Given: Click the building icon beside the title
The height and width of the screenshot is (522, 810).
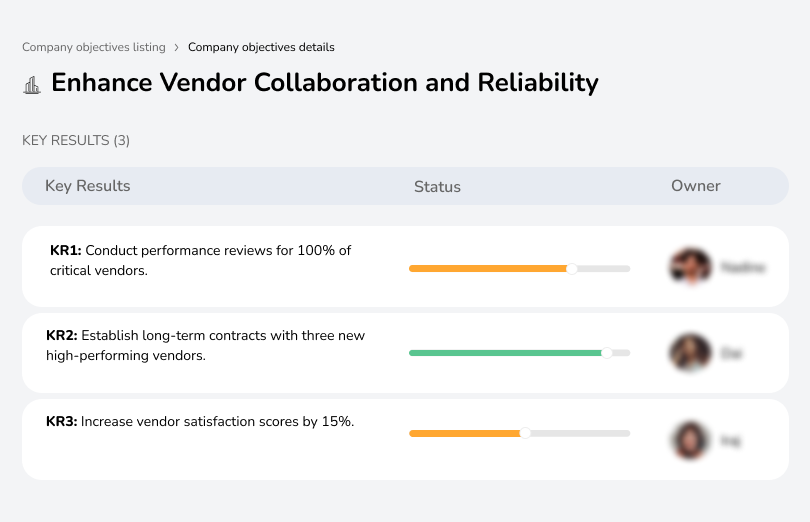Looking at the screenshot, I should [32, 85].
